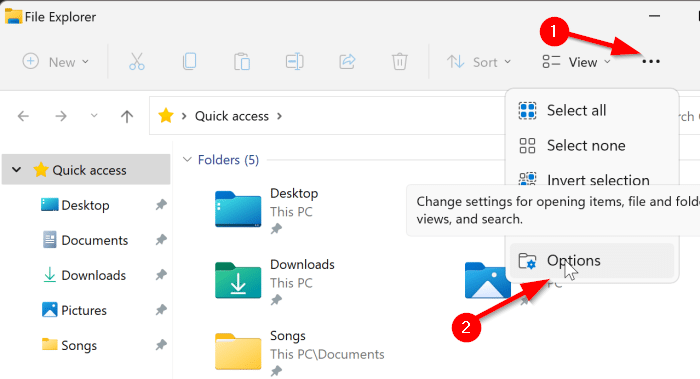The width and height of the screenshot is (700, 379).
Task: Open the New dropdown button
Action: [55, 62]
